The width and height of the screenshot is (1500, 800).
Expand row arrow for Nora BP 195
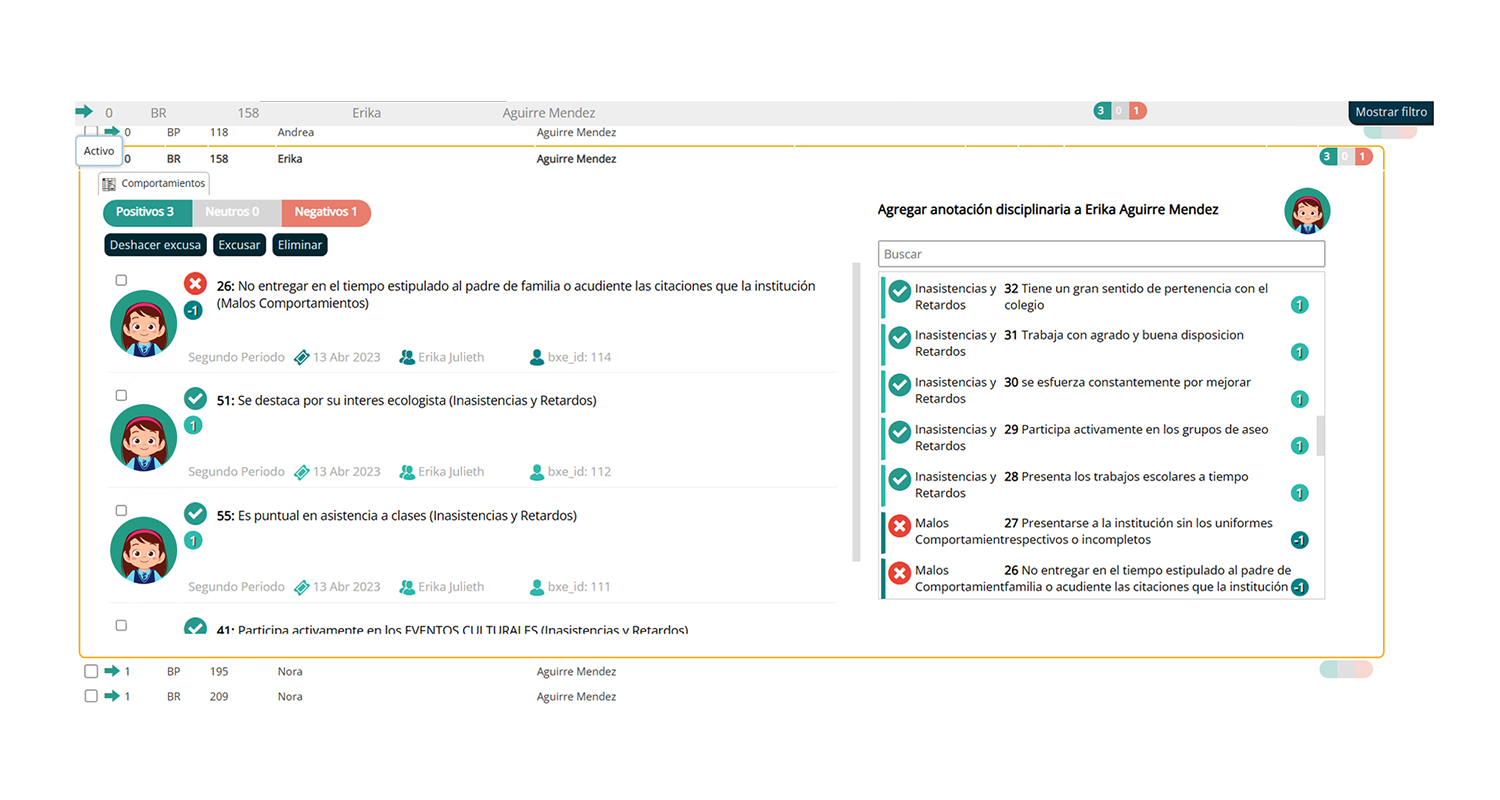pos(112,671)
